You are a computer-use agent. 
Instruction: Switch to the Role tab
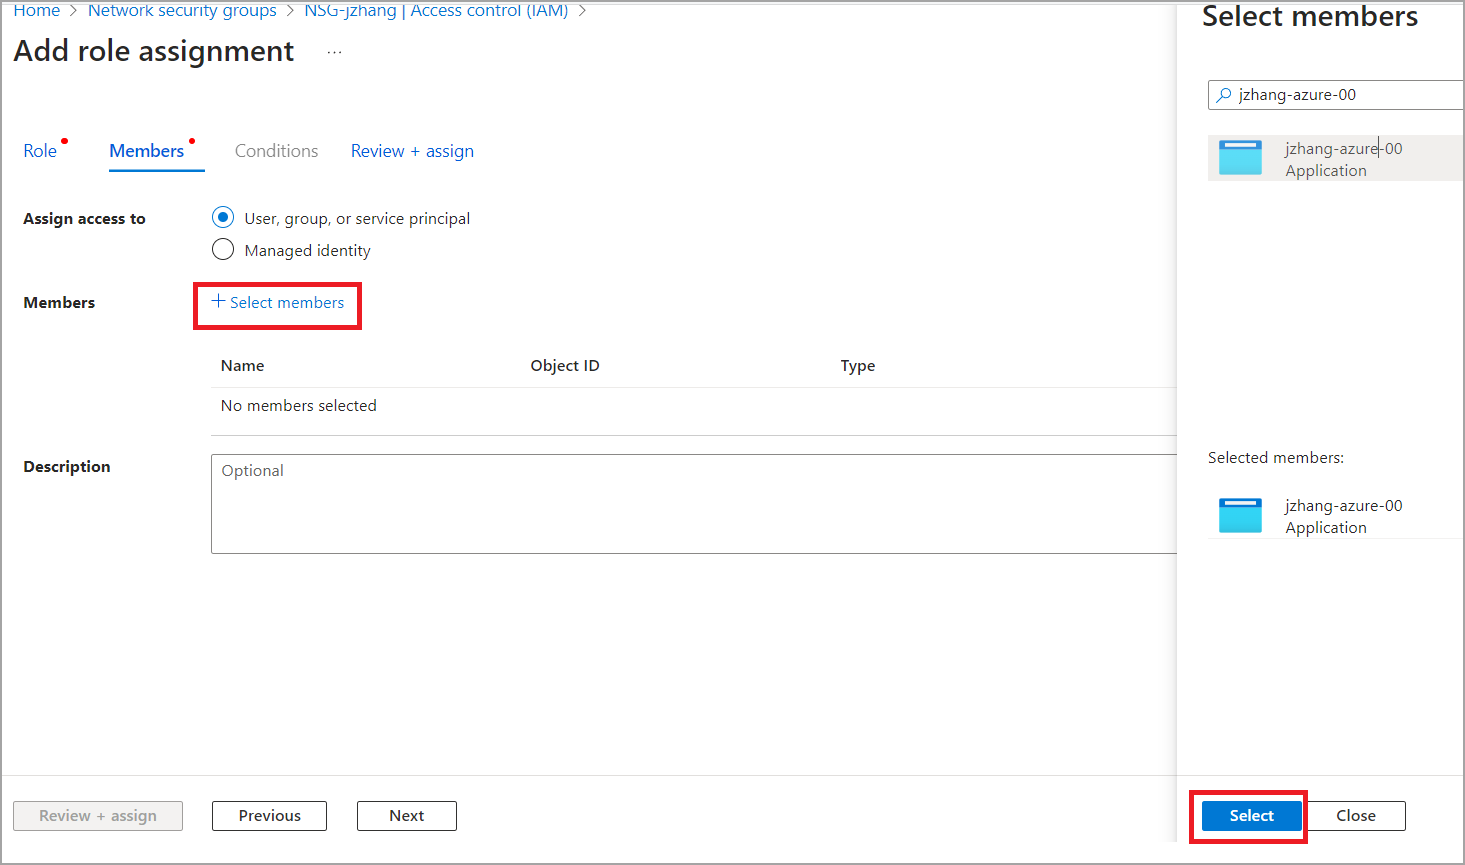[x=40, y=151]
